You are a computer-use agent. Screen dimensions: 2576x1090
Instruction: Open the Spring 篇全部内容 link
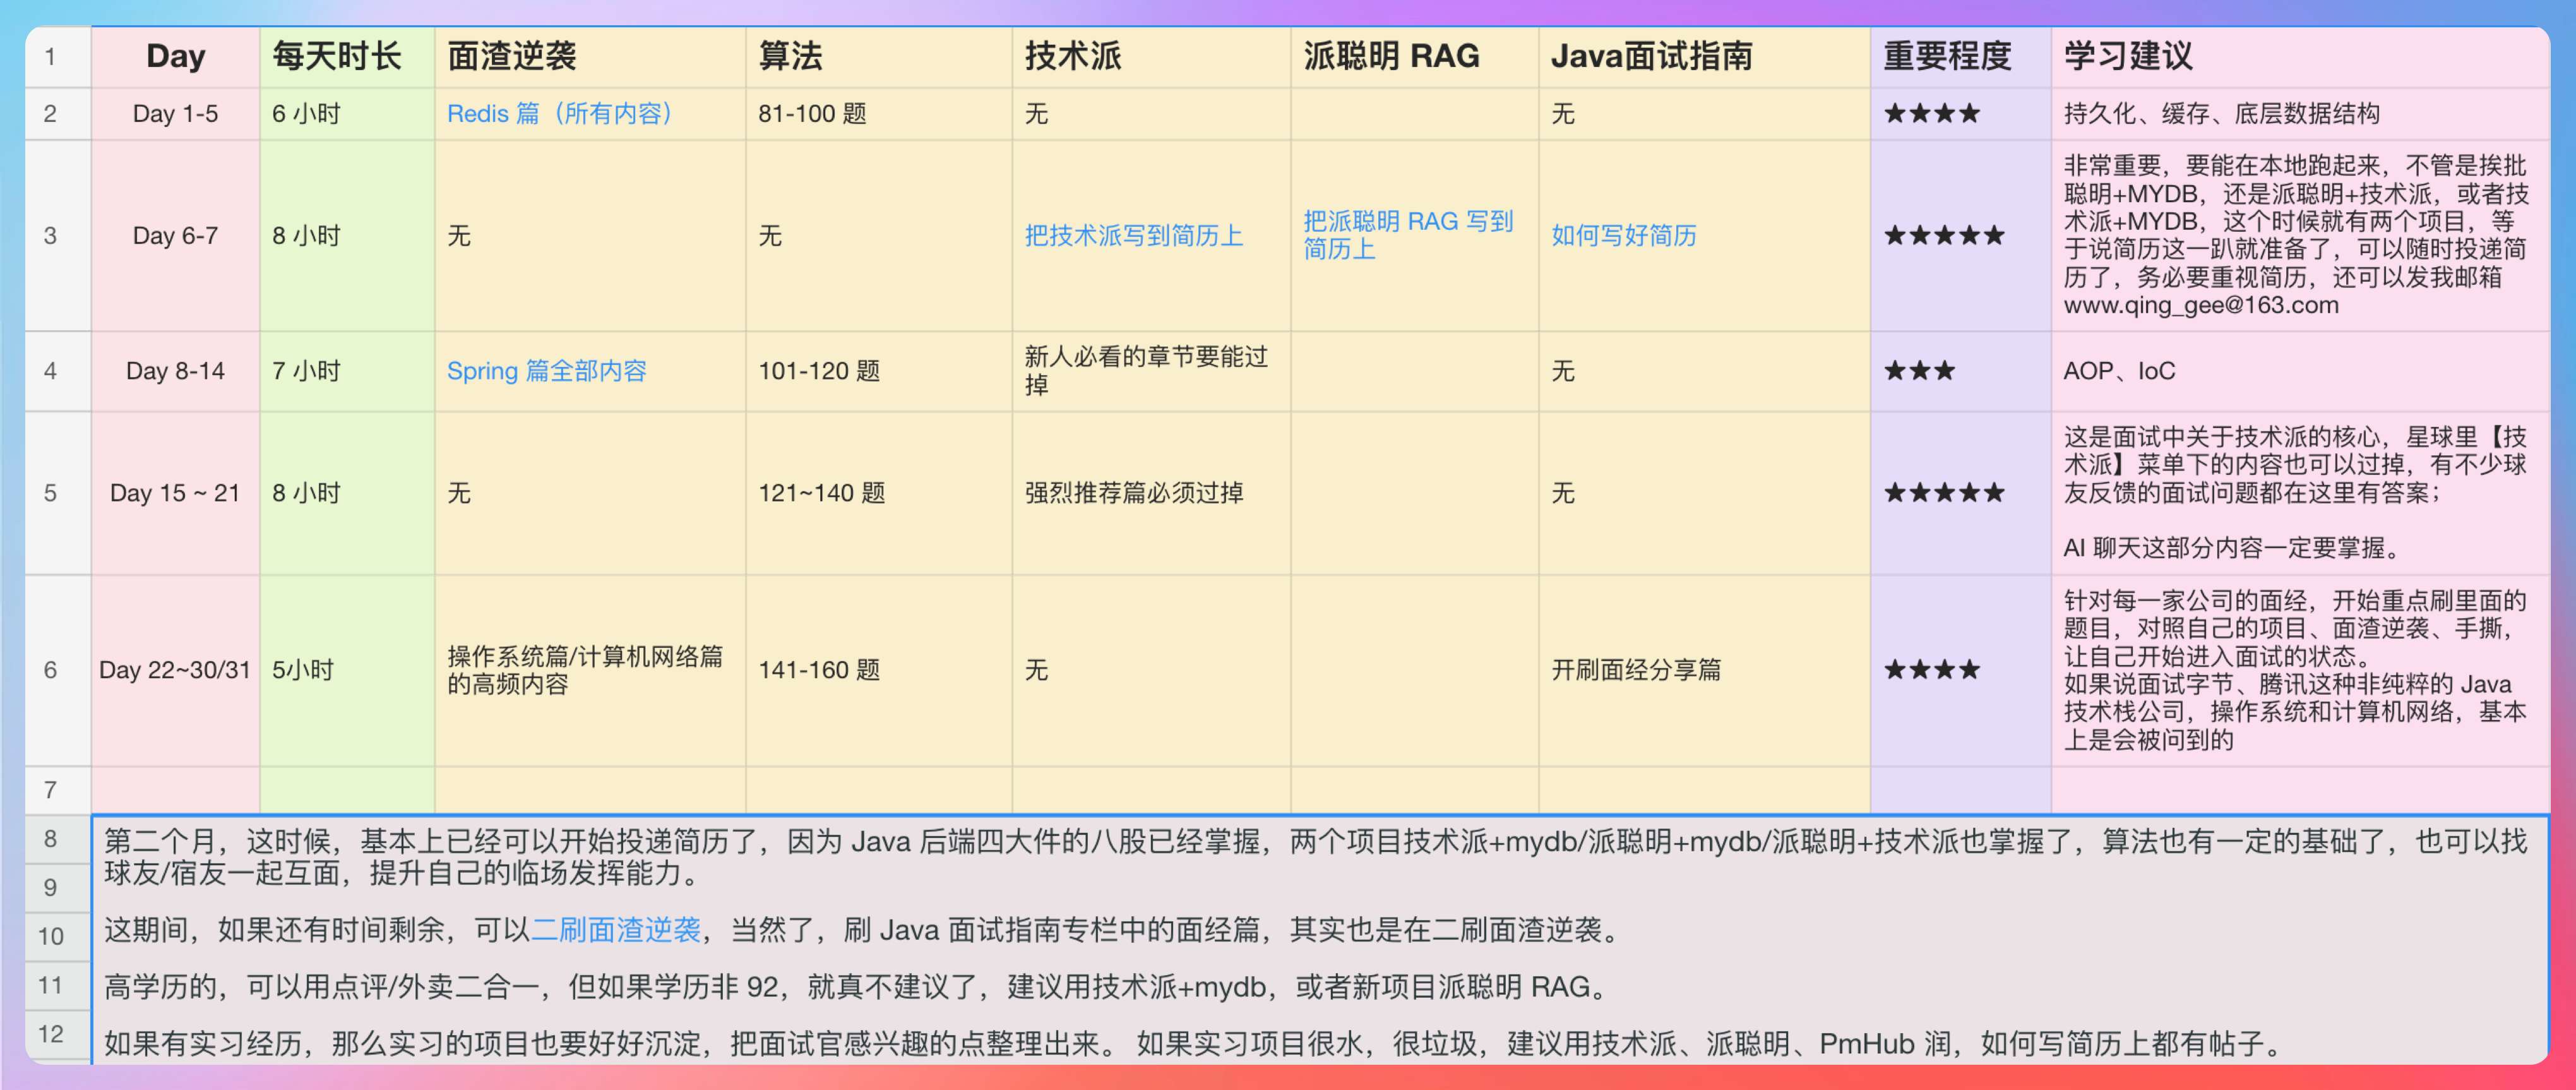coord(546,371)
